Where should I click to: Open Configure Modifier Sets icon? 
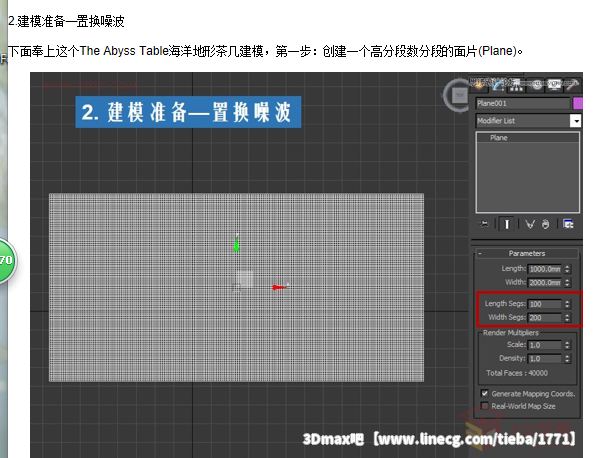tap(568, 224)
